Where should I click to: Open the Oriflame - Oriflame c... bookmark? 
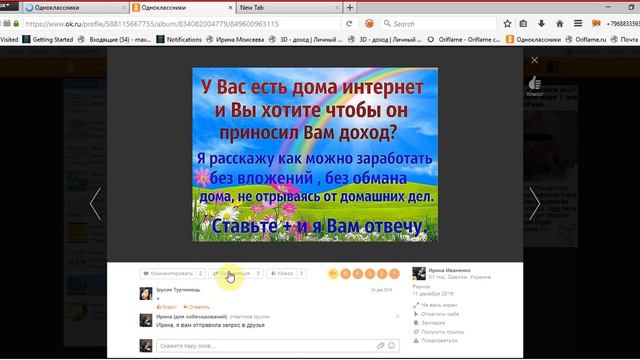[464, 40]
